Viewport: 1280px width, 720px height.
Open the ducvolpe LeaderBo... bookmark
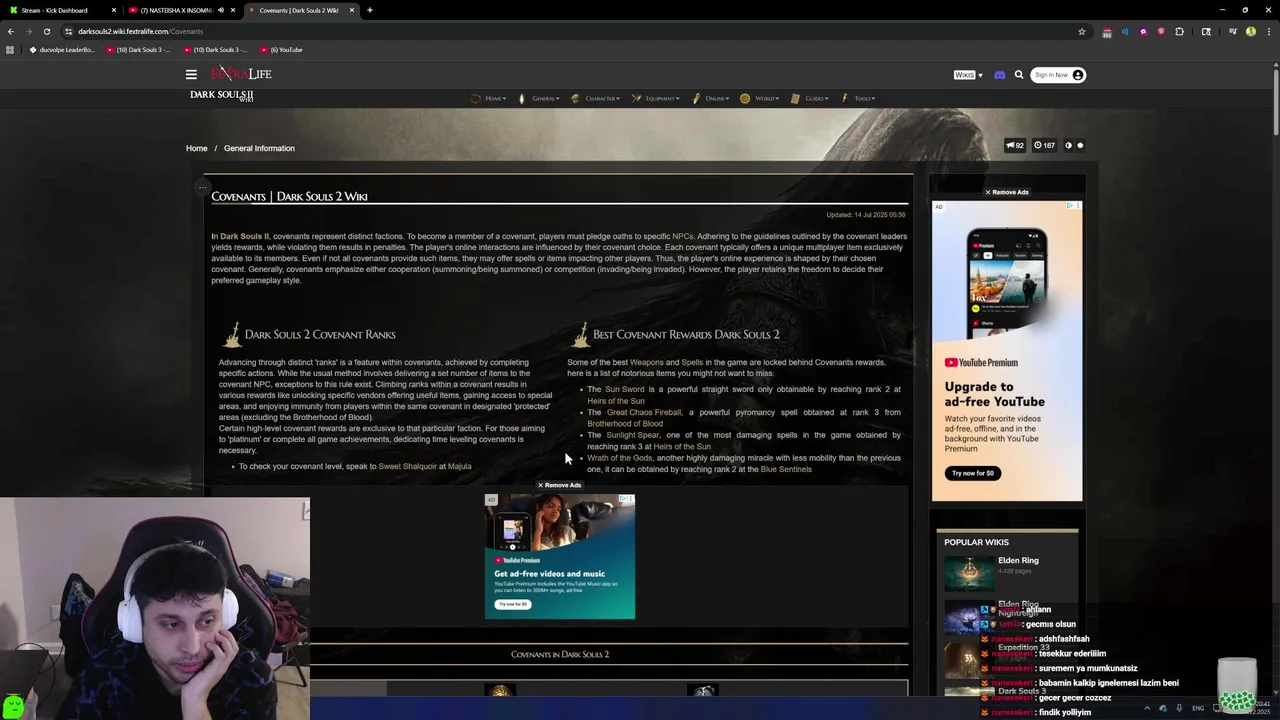pyautogui.click(x=62, y=50)
